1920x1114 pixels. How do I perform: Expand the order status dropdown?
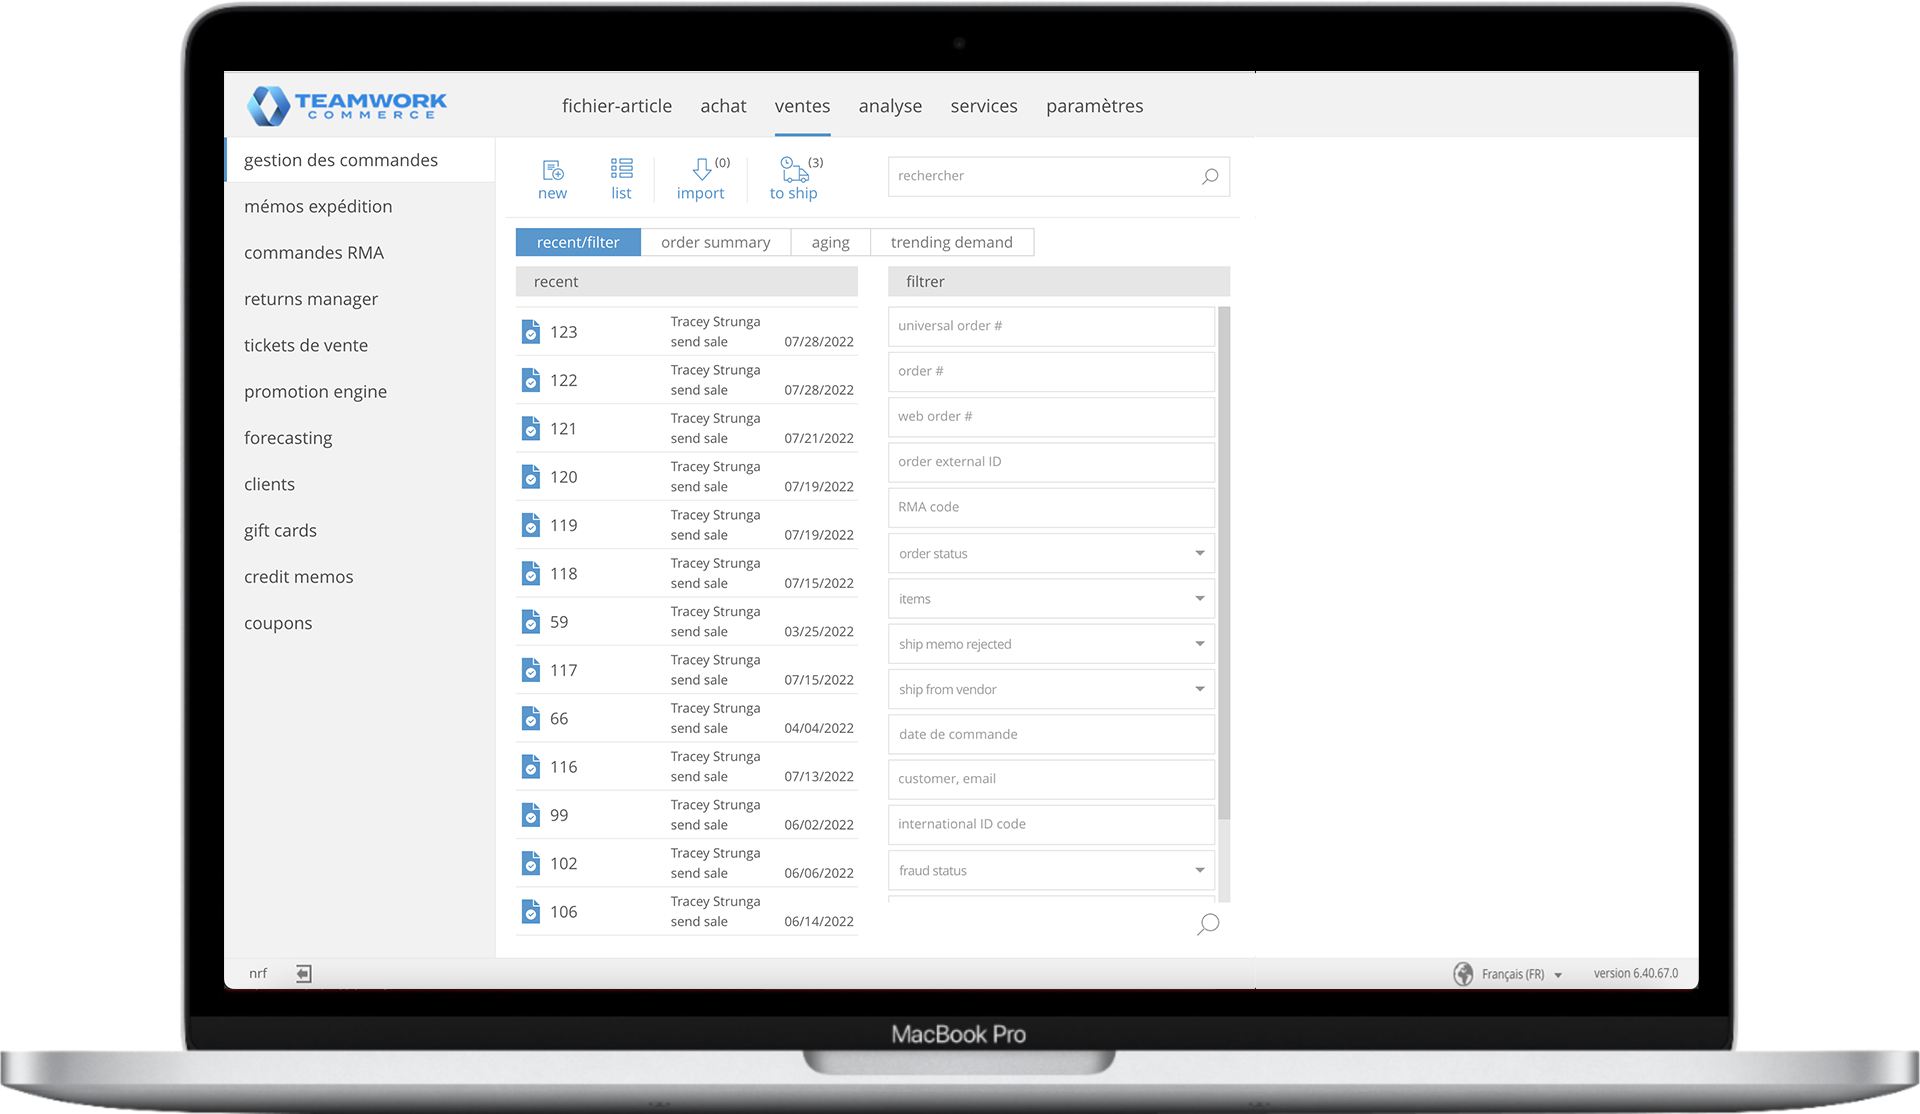1199,552
